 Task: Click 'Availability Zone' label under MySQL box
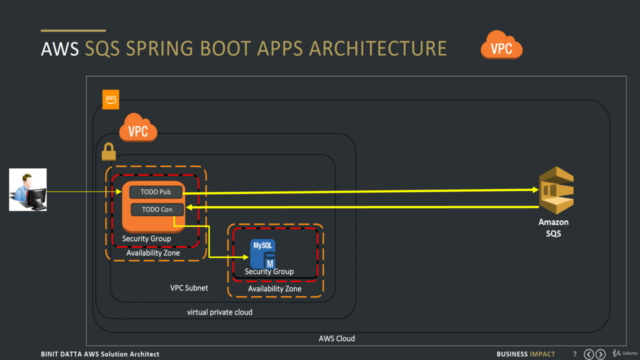[275, 289]
